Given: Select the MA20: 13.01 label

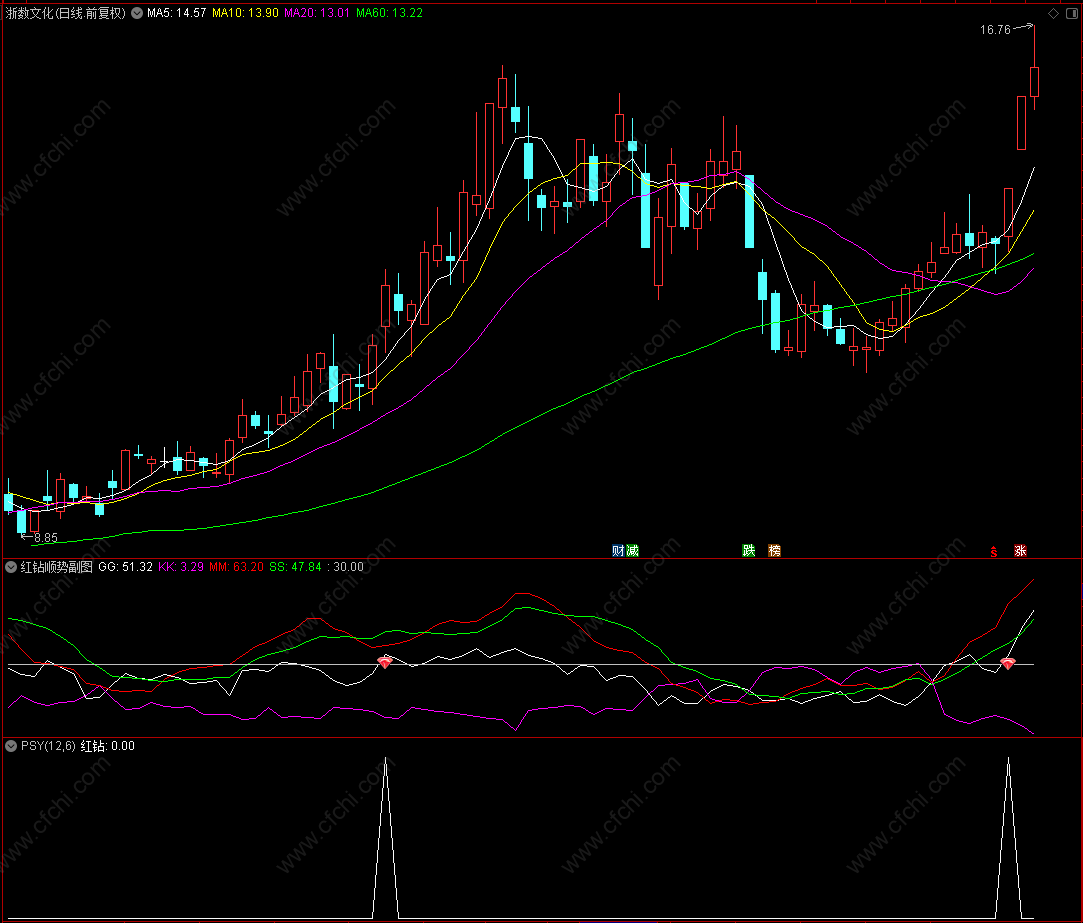Looking at the screenshot, I should [x=317, y=13].
